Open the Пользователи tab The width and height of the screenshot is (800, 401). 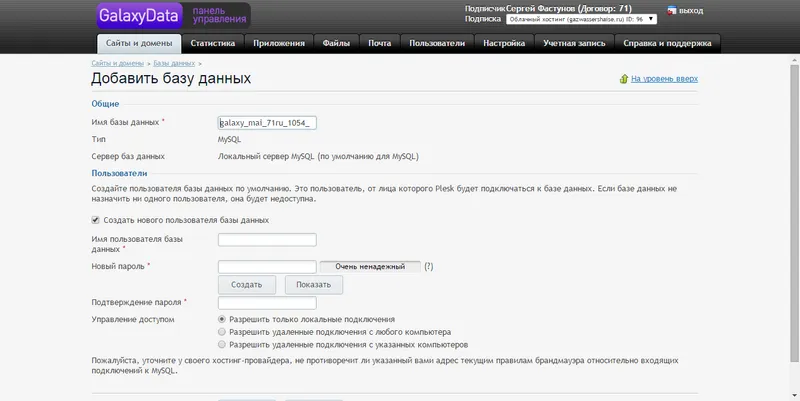437,43
